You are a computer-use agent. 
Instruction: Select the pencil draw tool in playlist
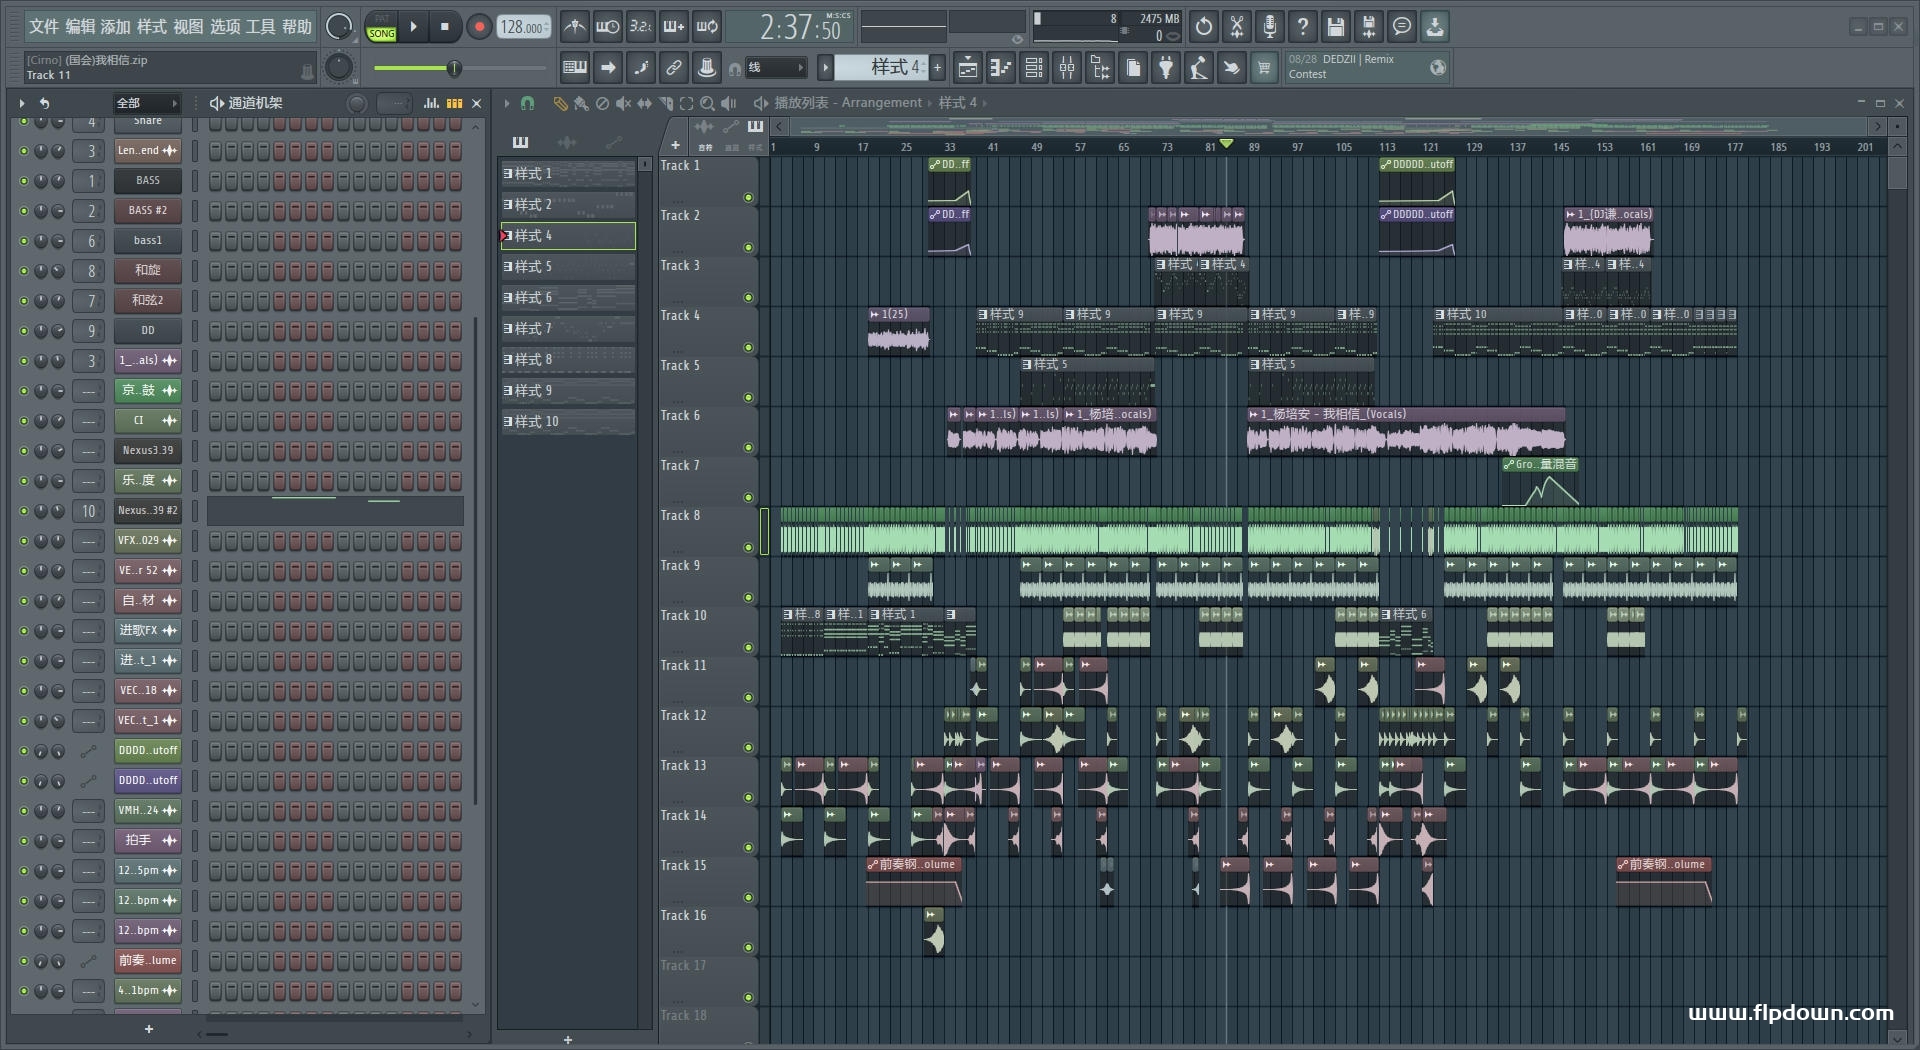tap(560, 103)
